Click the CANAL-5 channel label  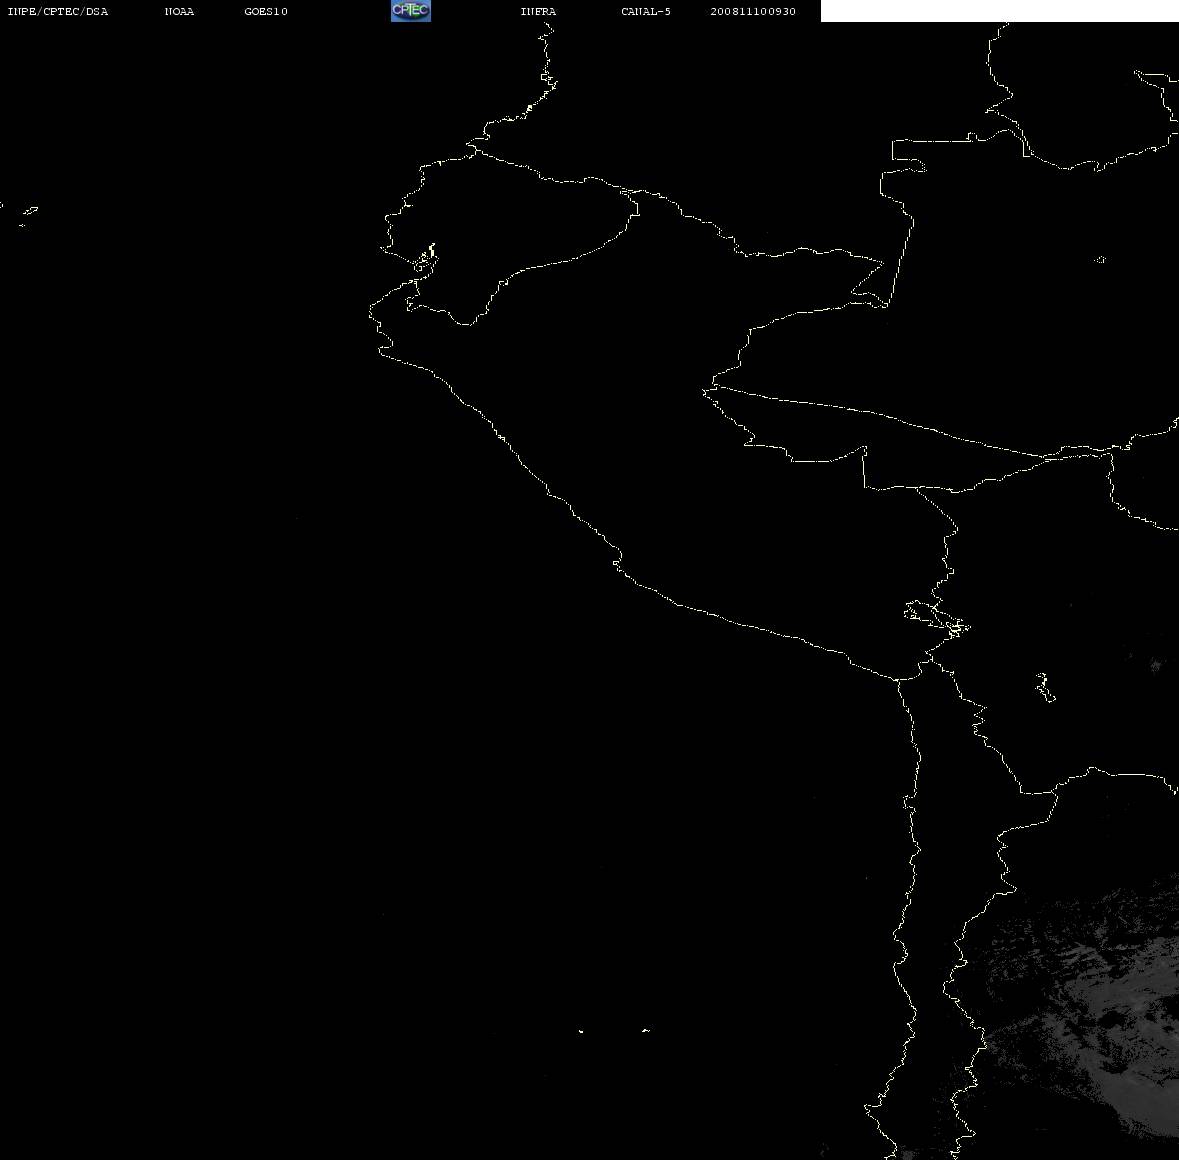point(646,11)
